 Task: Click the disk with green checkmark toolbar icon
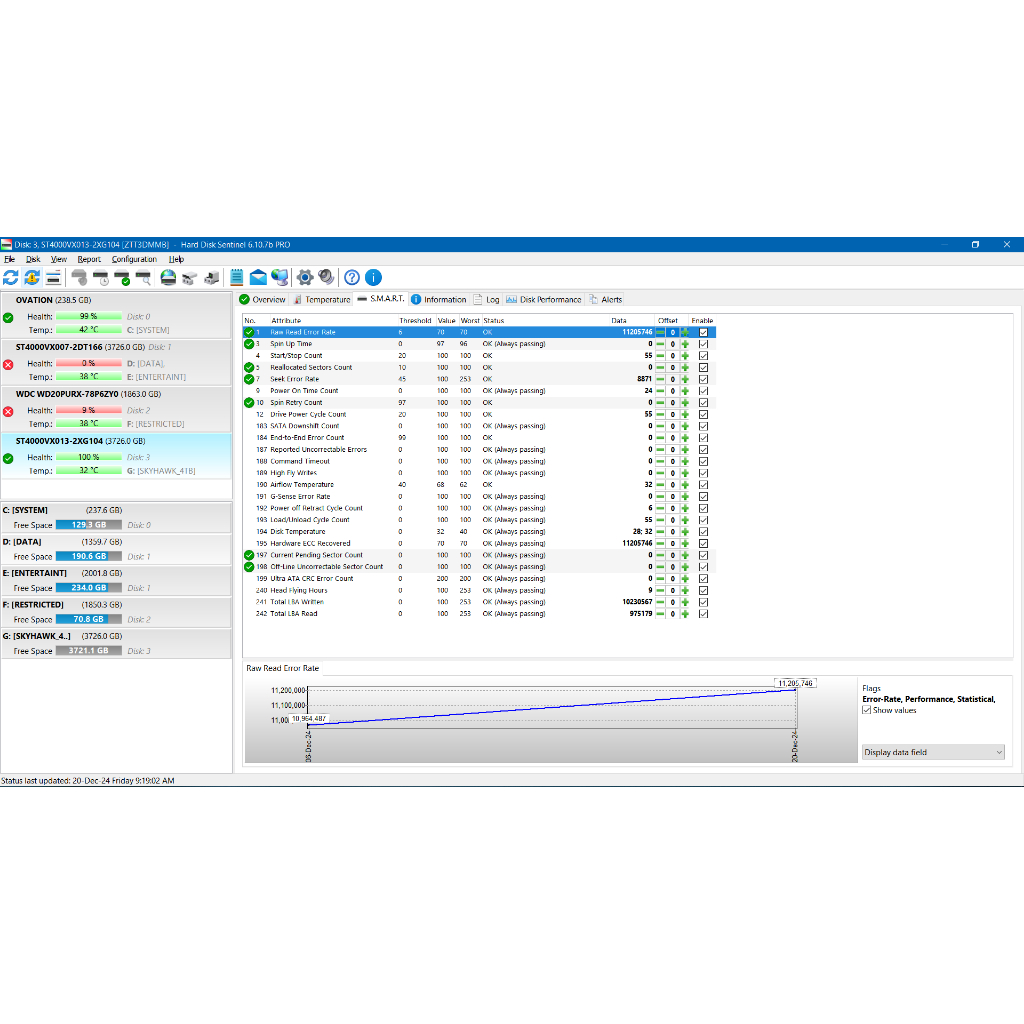122,278
